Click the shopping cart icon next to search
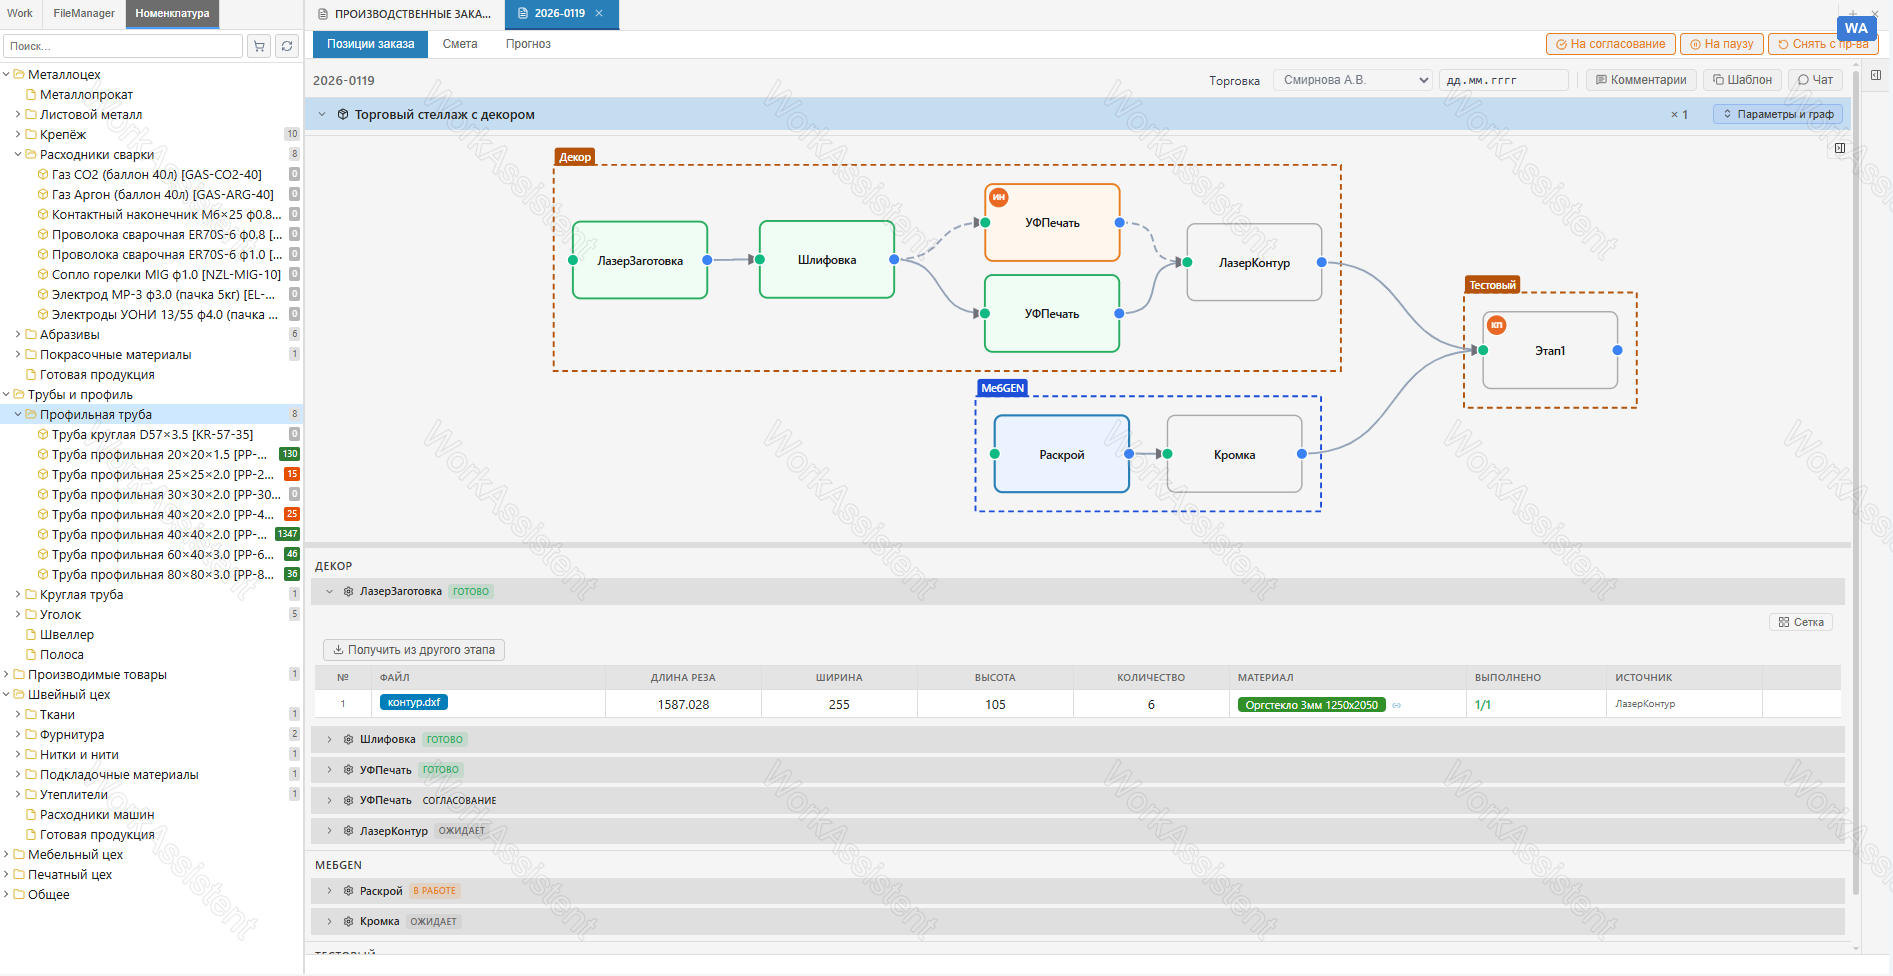 coord(259,46)
